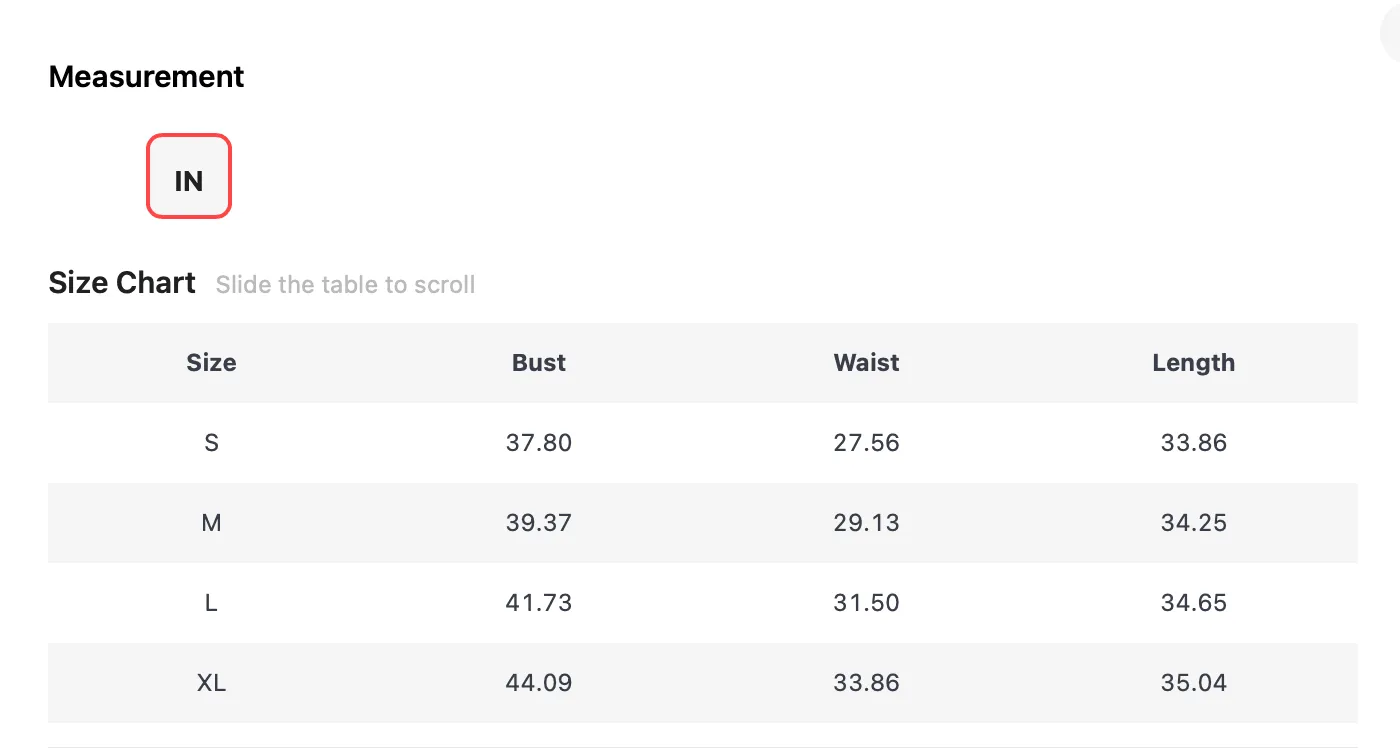
Task: Select the S size row label
Action: coord(211,442)
